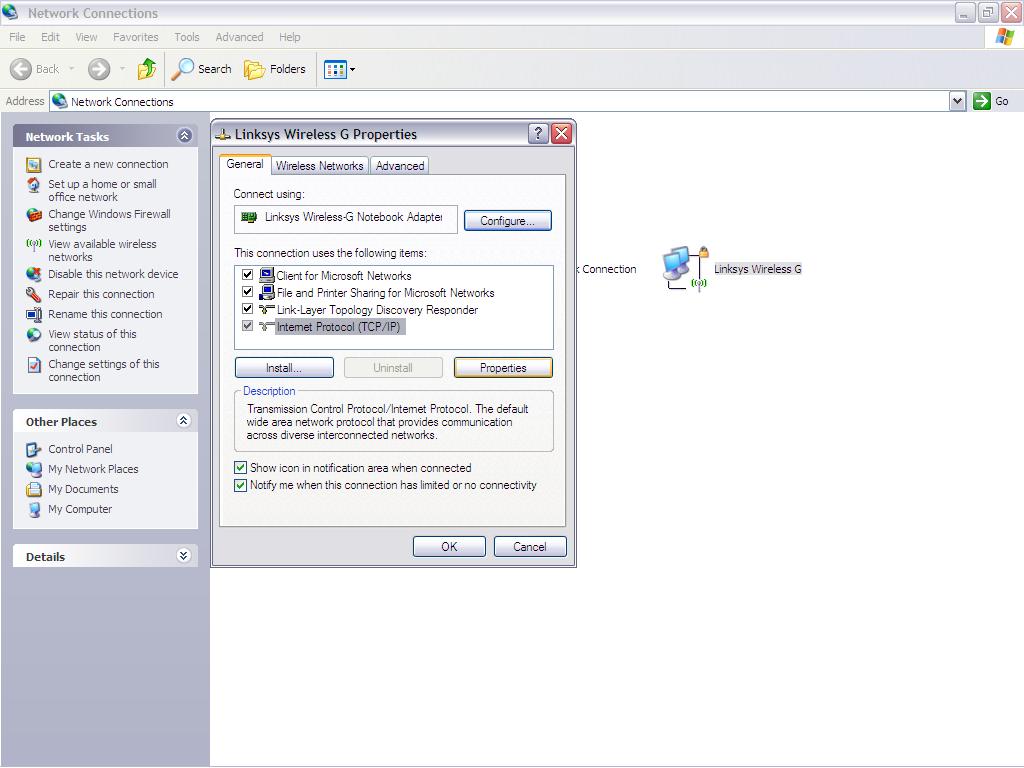Image resolution: width=1024 pixels, height=768 pixels.
Task: Collapse the Other Places panel
Action: [184, 421]
